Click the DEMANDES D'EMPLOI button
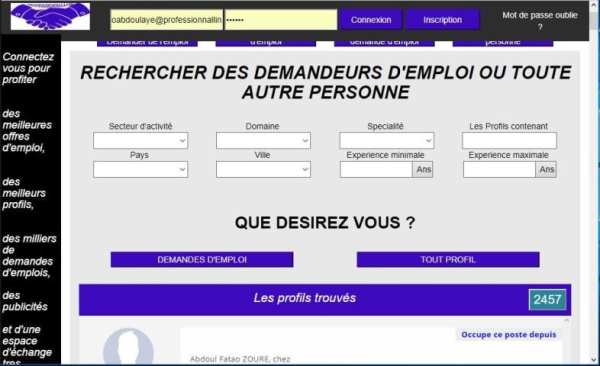The height and width of the screenshot is (366, 600). pos(202,260)
